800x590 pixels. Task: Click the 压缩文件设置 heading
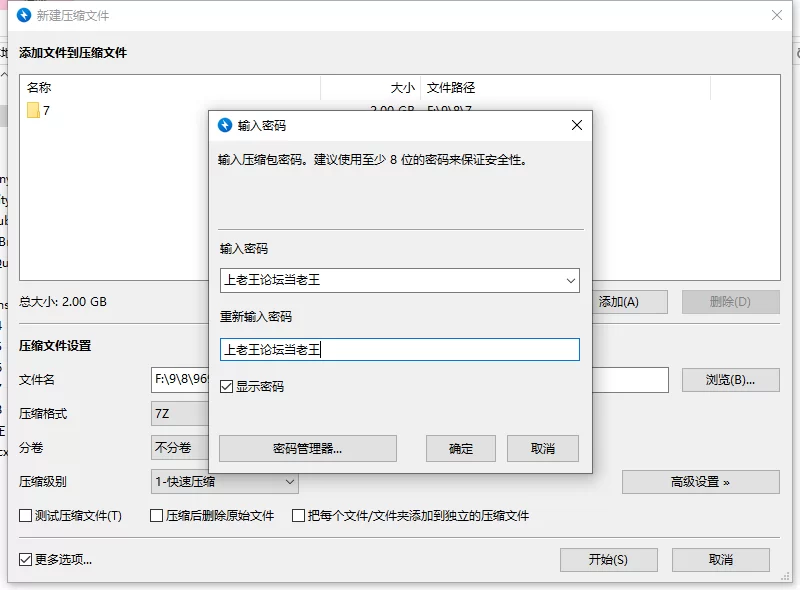click(x=55, y=346)
